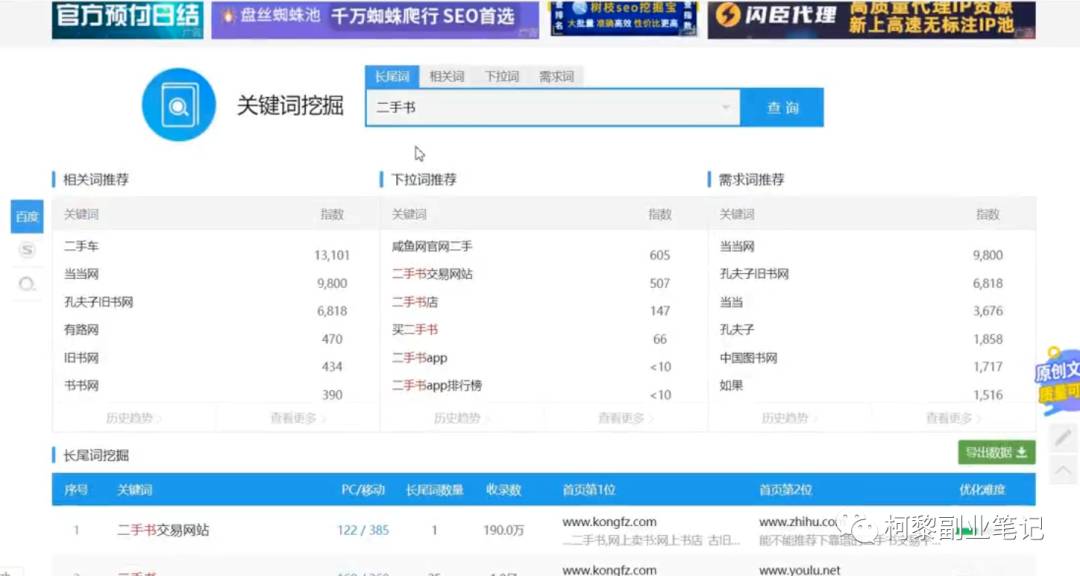Open 查看更多 under 需求词推荐

pyautogui.click(x=953, y=418)
